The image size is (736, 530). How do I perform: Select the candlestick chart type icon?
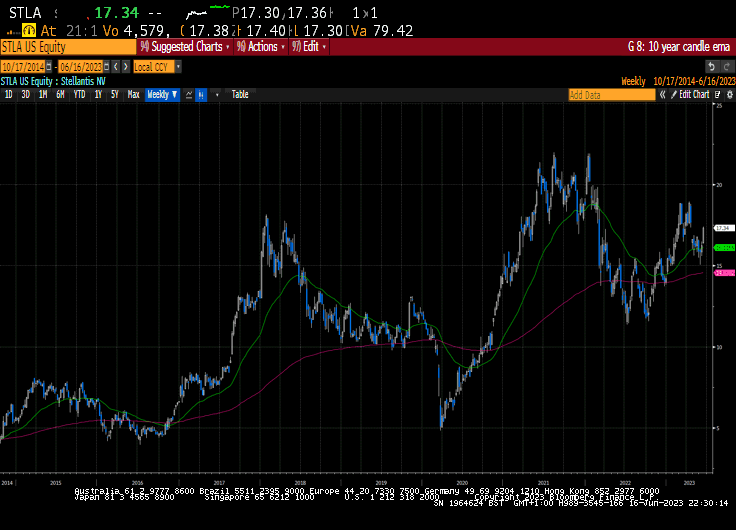[x=201, y=95]
